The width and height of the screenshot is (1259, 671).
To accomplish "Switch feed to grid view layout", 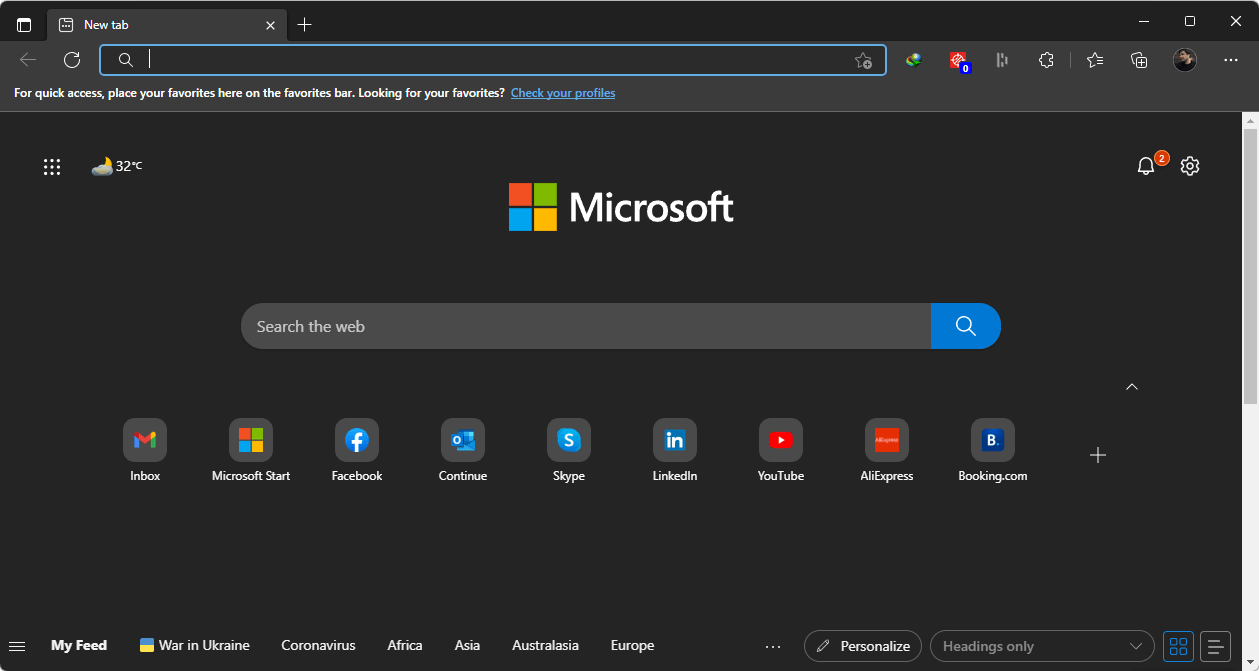I will 1178,646.
